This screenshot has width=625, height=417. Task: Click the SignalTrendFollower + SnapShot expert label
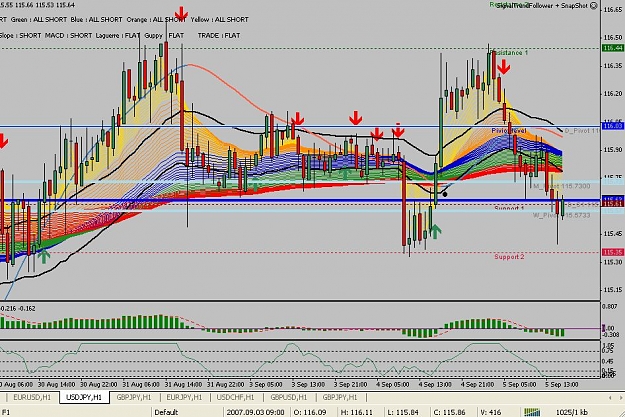pyautogui.click(x=542, y=6)
